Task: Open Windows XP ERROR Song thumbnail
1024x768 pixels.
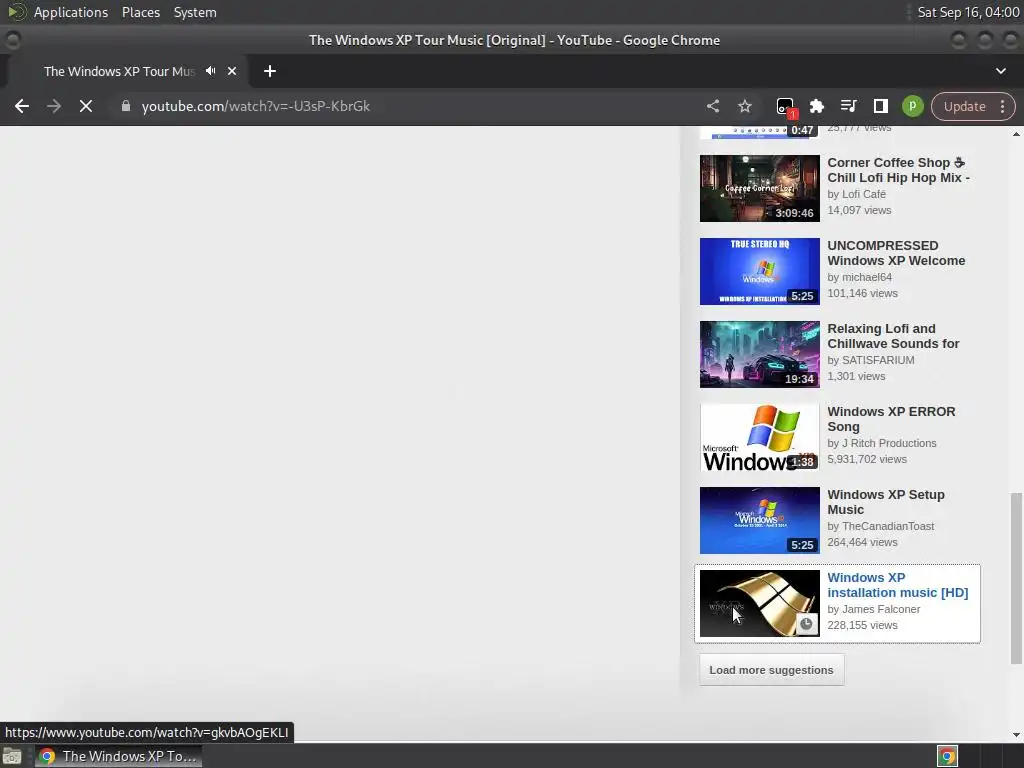Action: tap(760, 437)
